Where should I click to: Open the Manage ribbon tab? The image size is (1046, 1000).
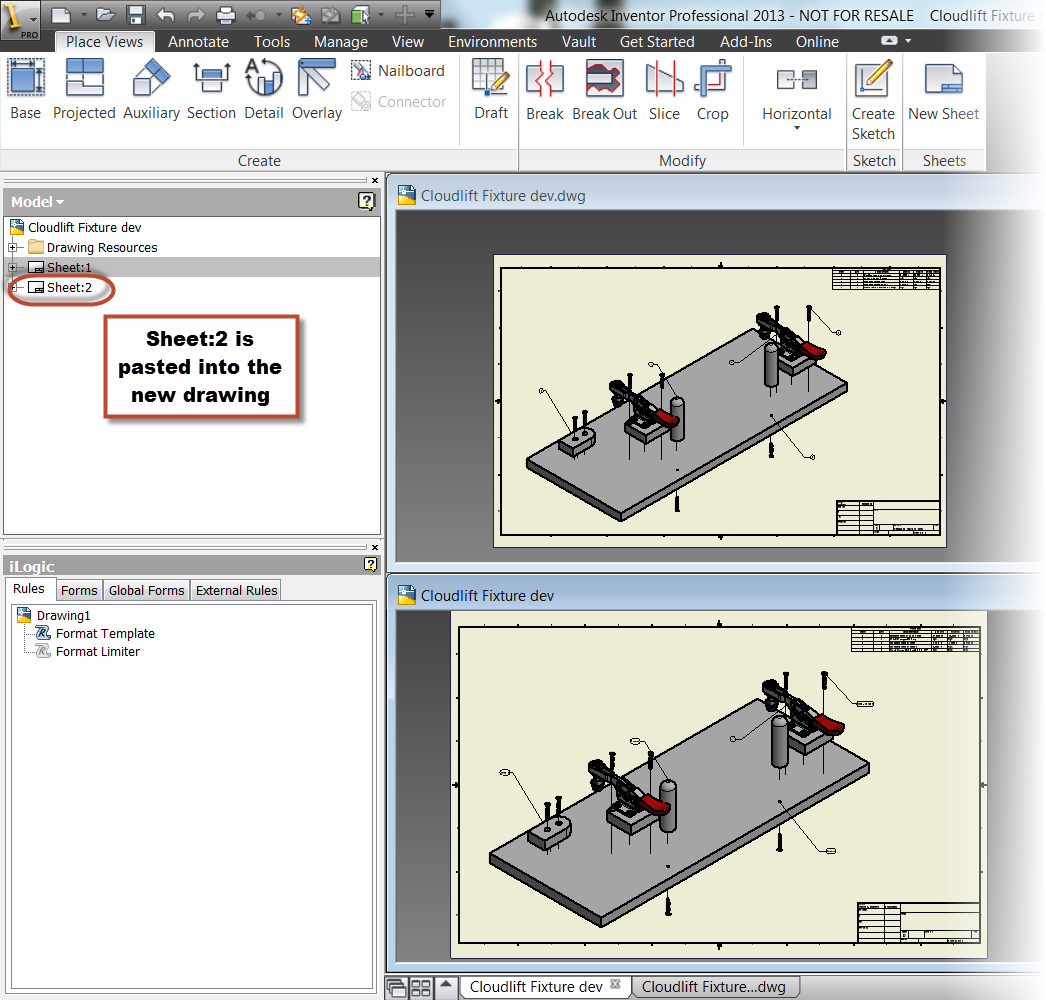[x=341, y=41]
